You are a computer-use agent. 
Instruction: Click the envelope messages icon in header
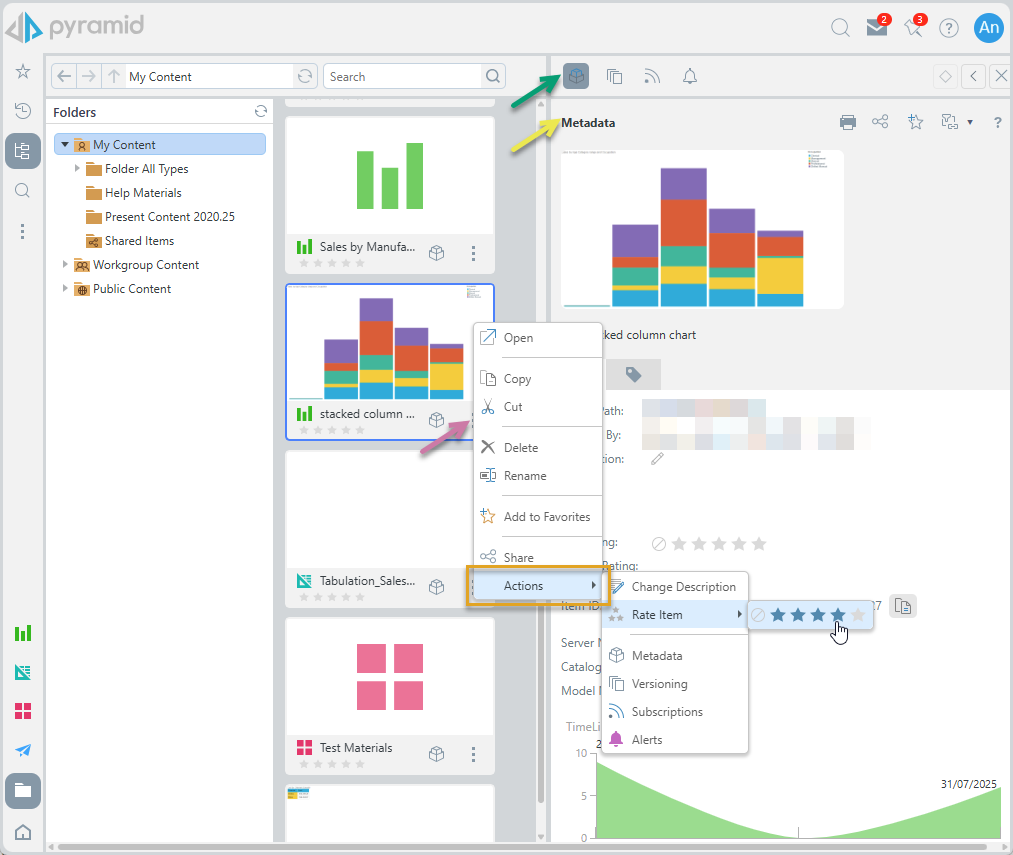(x=877, y=28)
